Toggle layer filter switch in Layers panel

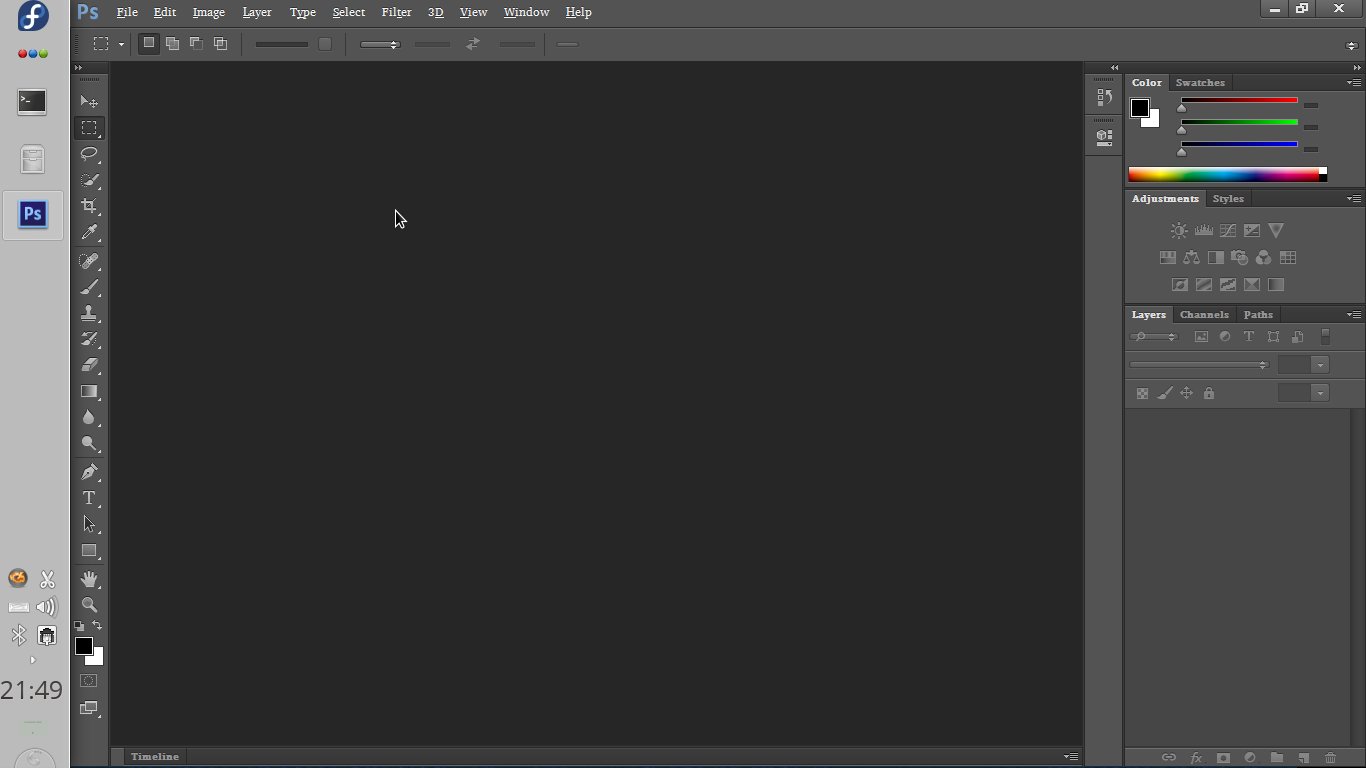1326,337
